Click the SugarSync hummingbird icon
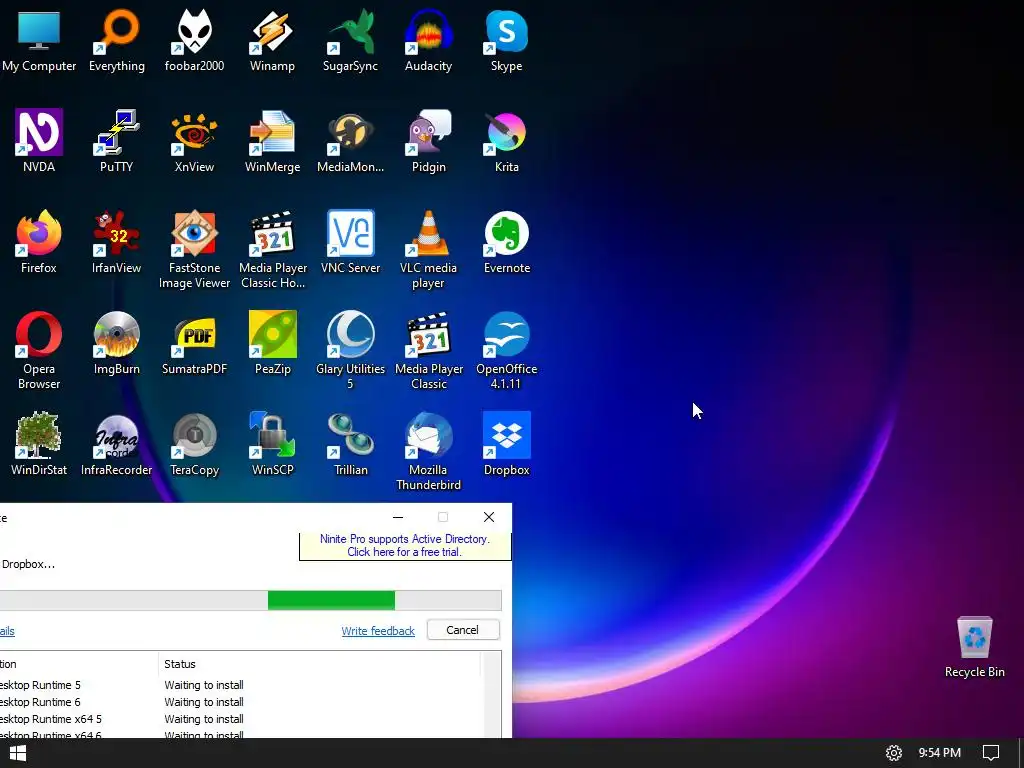Screen dimensions: 1024x768 pos(350,40)
